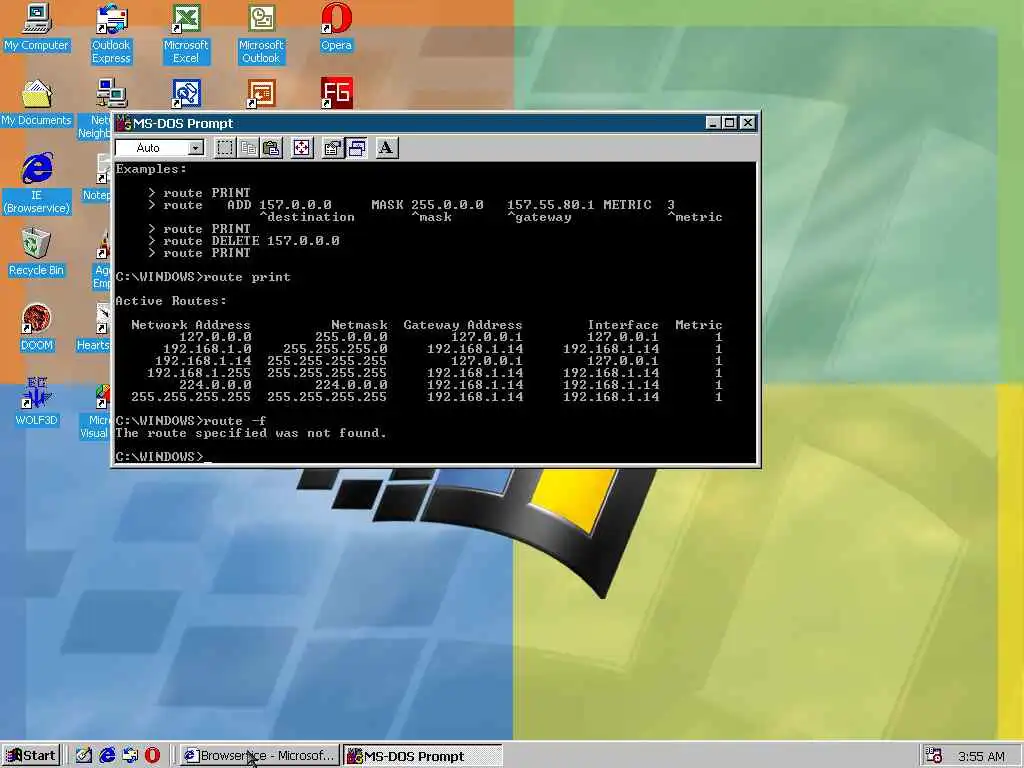Image resolution: width=1024 pixels, height=768 pixels.
Task: Click the 'Active Routes:' heading
Action: tap(171, 301)
